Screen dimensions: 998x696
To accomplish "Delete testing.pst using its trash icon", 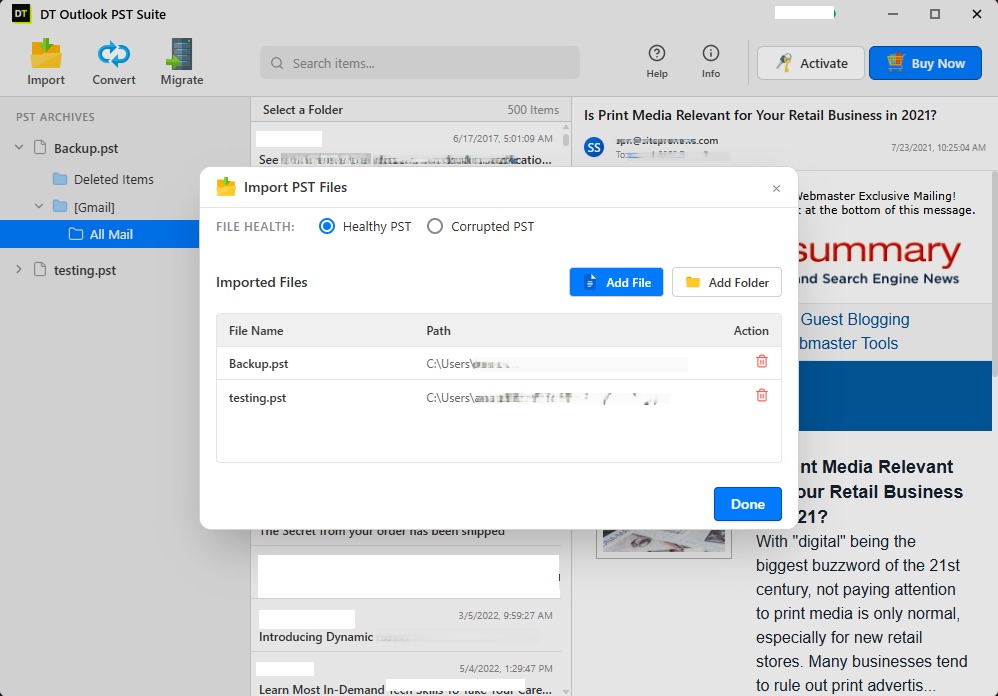I will pos(761,395).
